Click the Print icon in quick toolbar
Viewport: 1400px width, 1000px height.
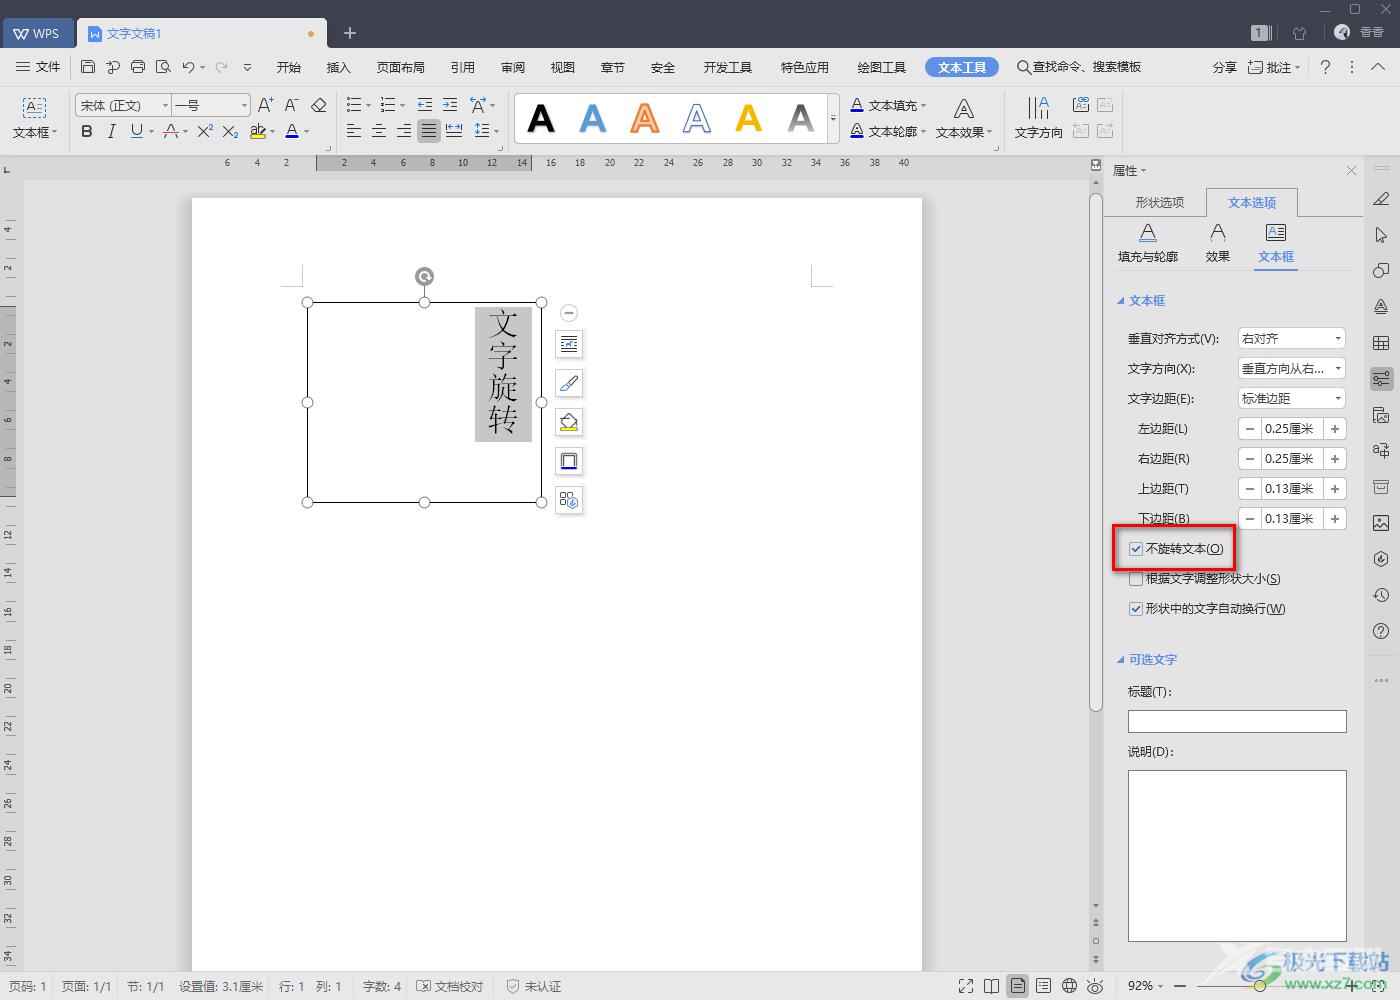(x=138, y=67)
